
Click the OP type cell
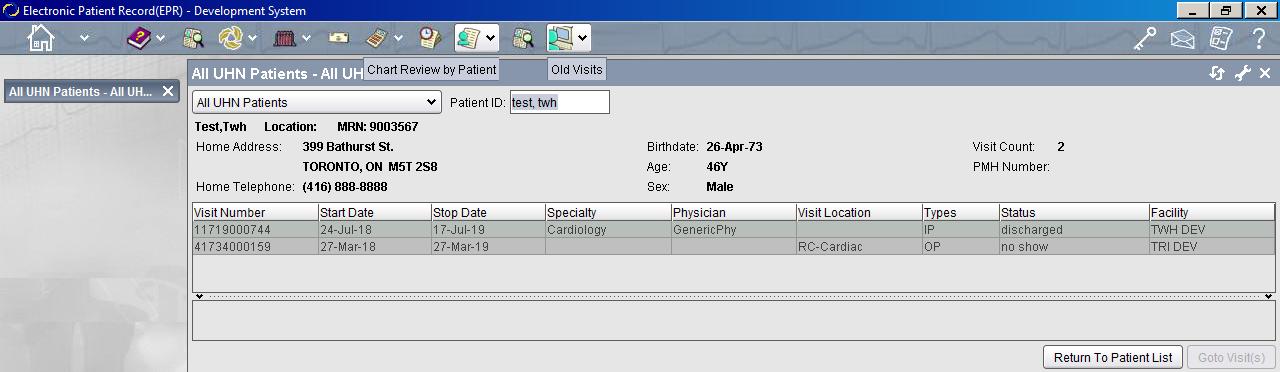(960, 246)
